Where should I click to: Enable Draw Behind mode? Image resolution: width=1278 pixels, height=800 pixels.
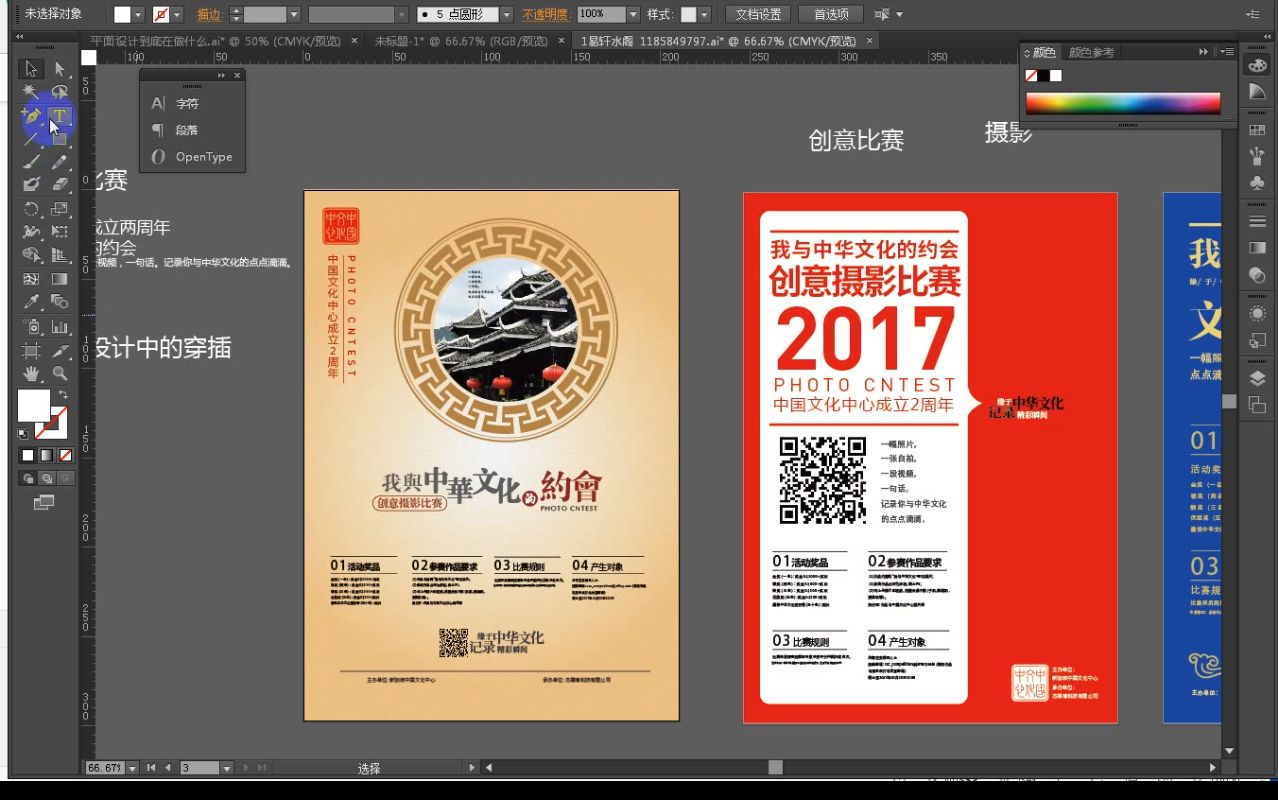46,478
